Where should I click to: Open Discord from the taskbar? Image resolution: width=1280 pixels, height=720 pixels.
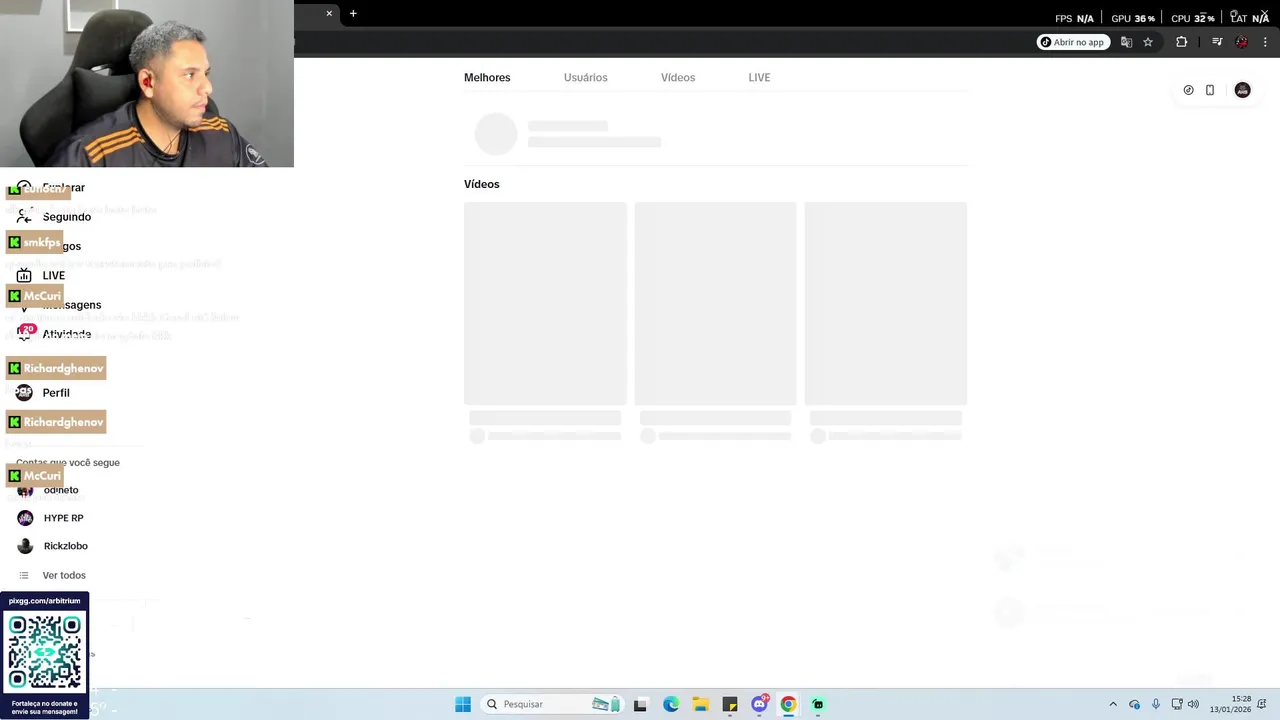coord(759,704)
